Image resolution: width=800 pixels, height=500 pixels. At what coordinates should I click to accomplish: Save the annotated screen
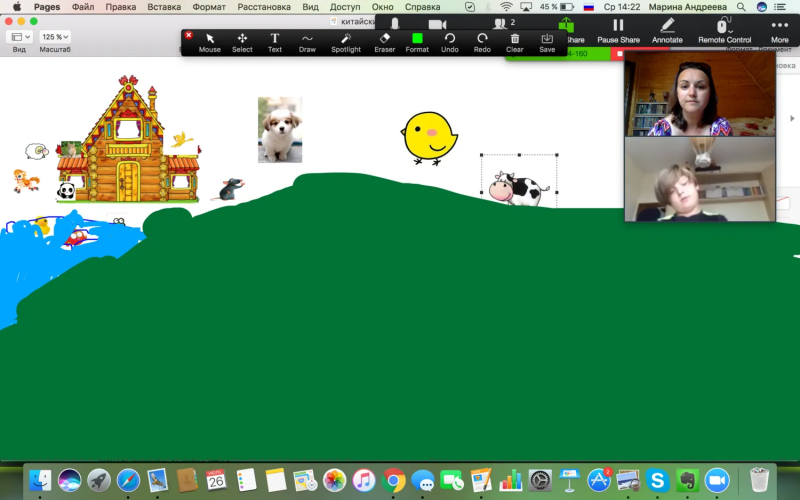[547, 42]
